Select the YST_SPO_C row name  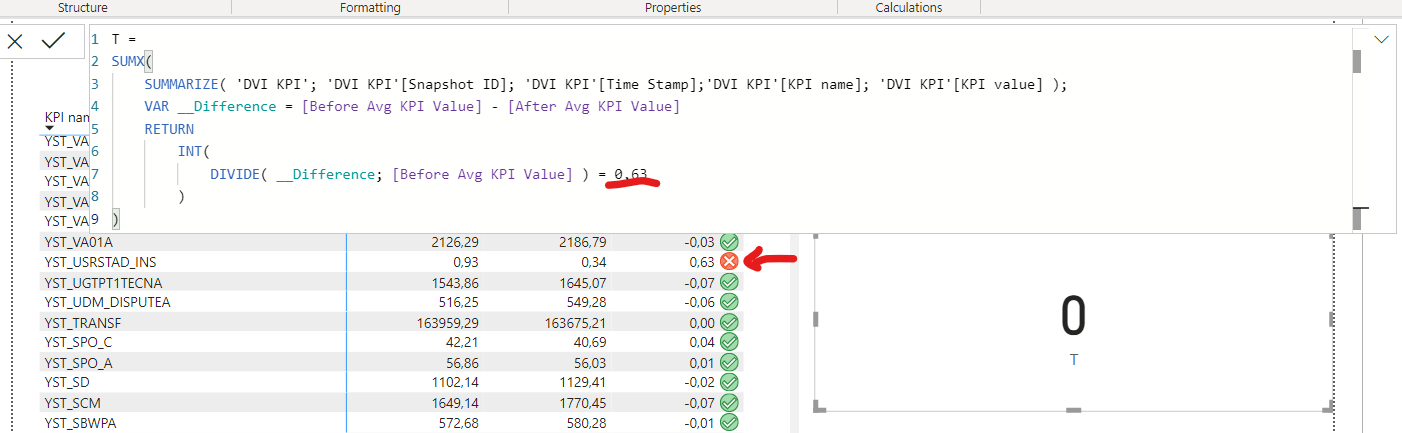(78, 342)
